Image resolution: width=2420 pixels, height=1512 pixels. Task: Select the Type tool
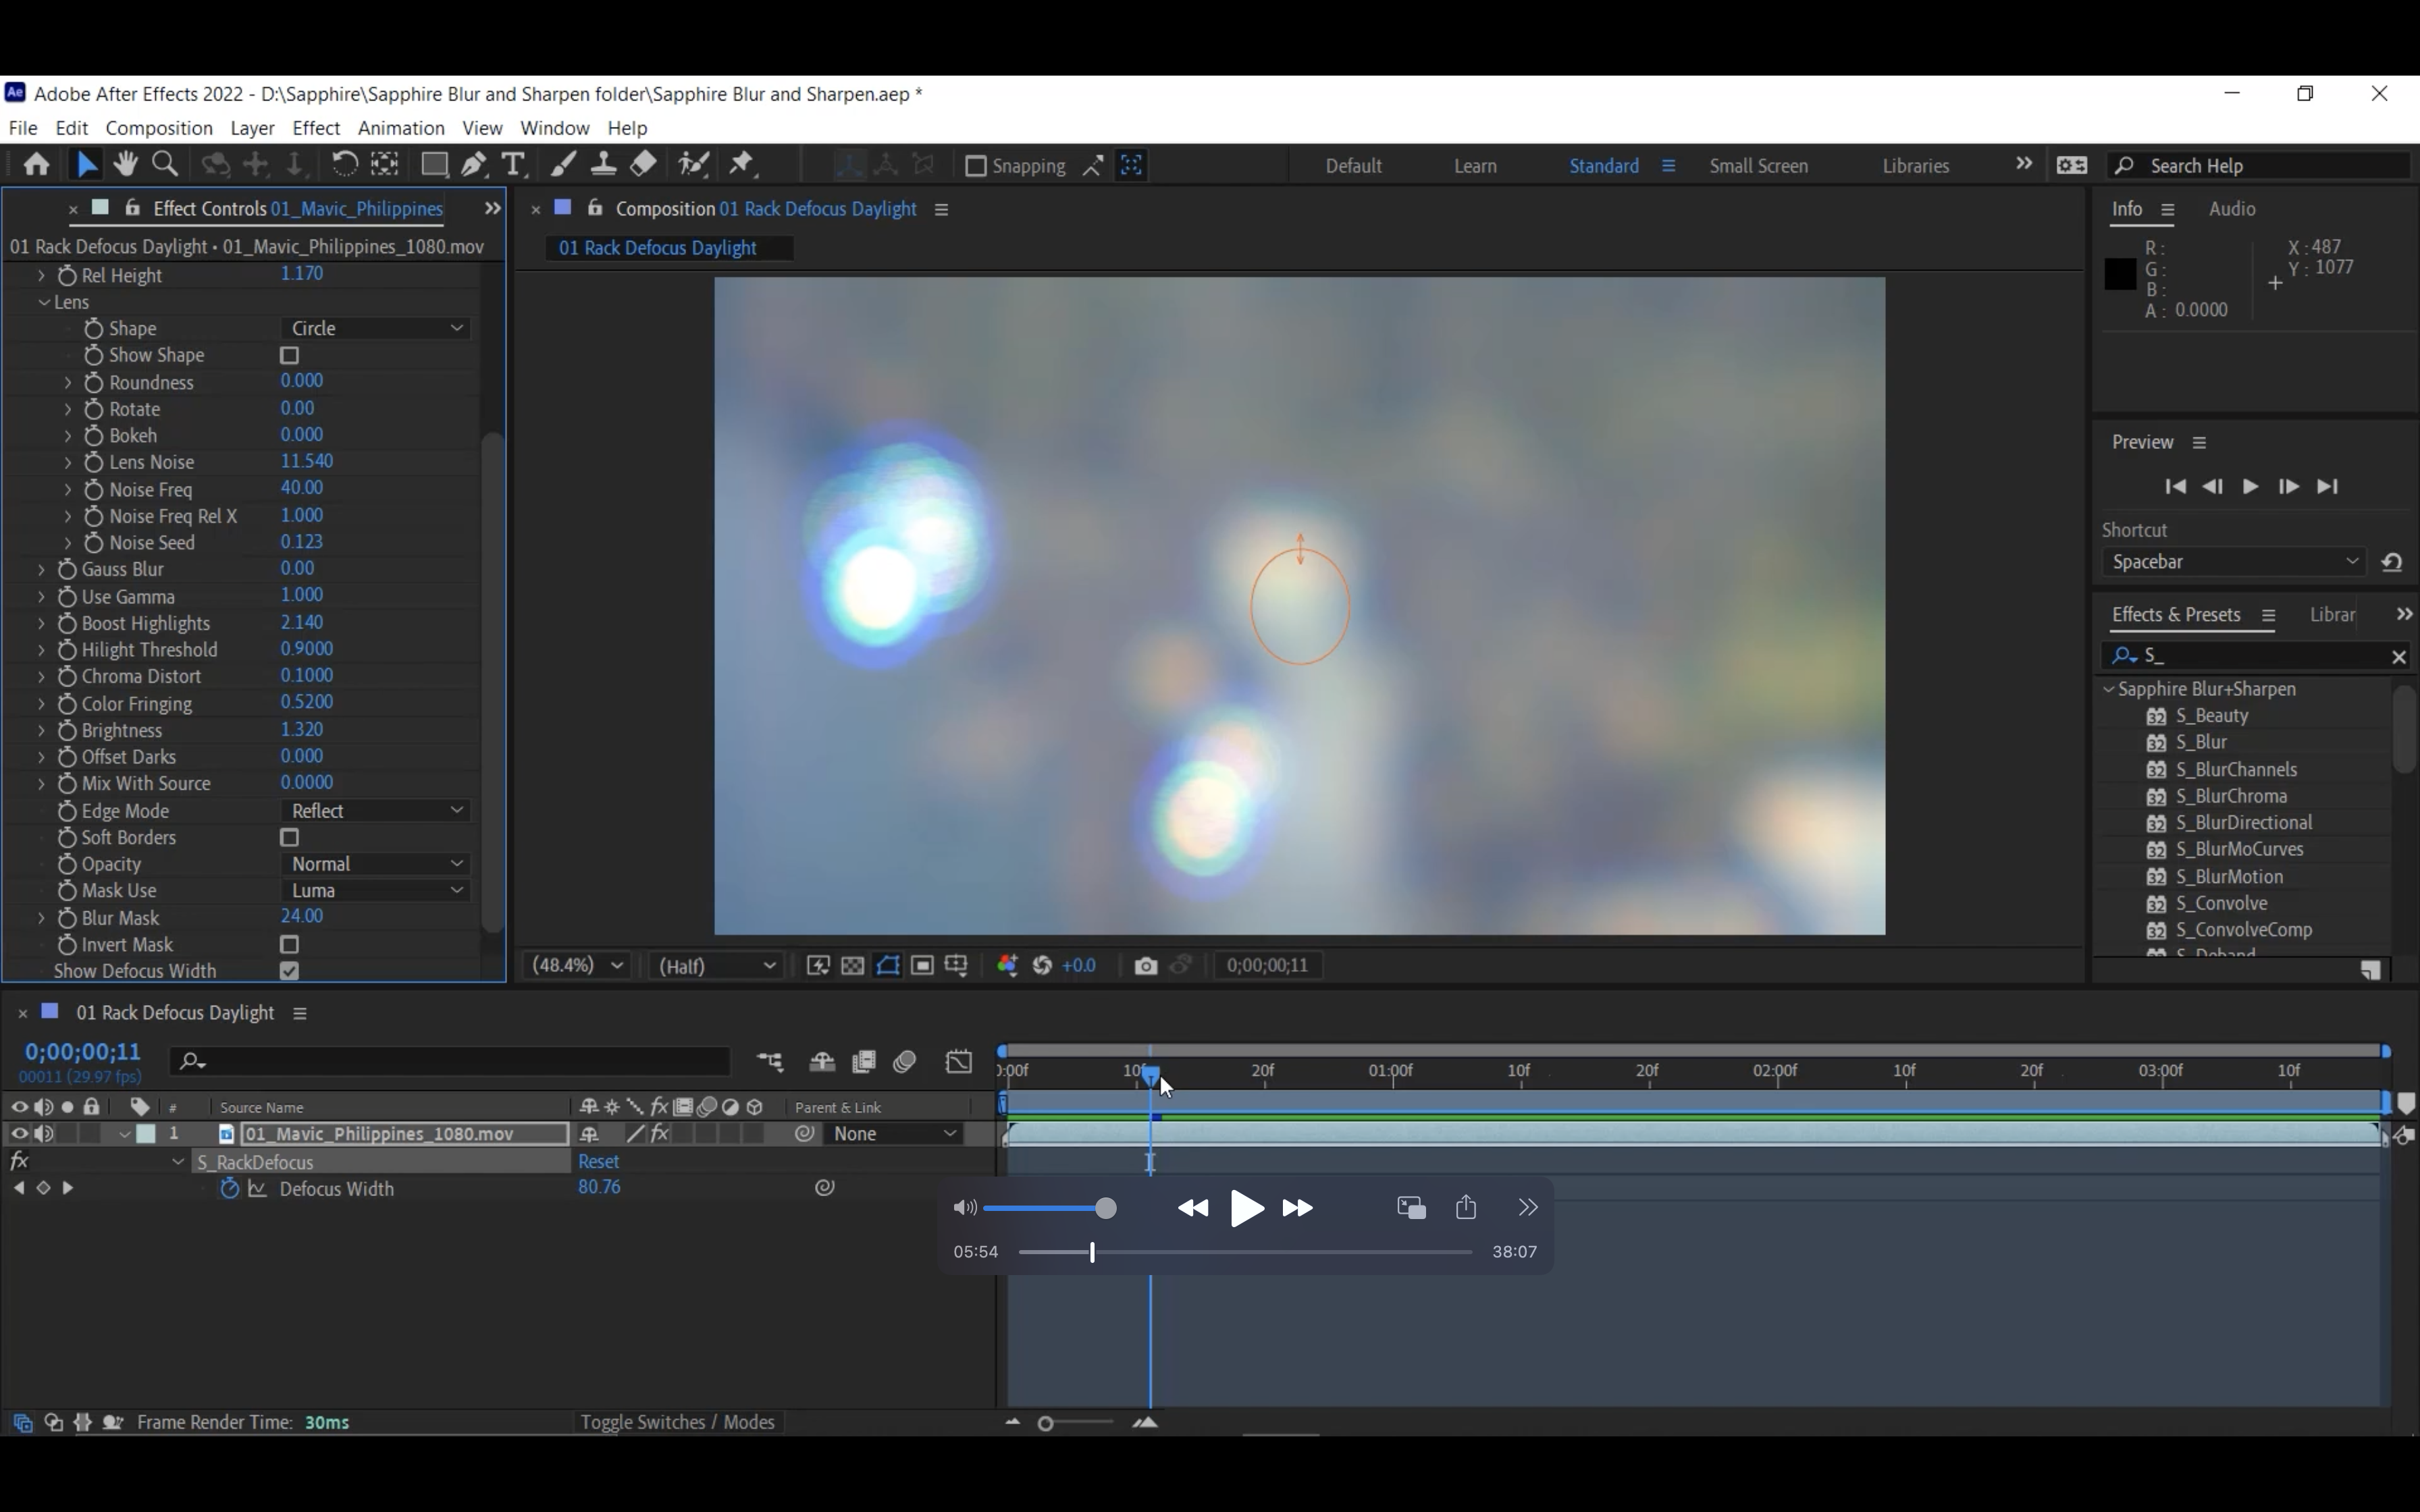pos(513,164)
